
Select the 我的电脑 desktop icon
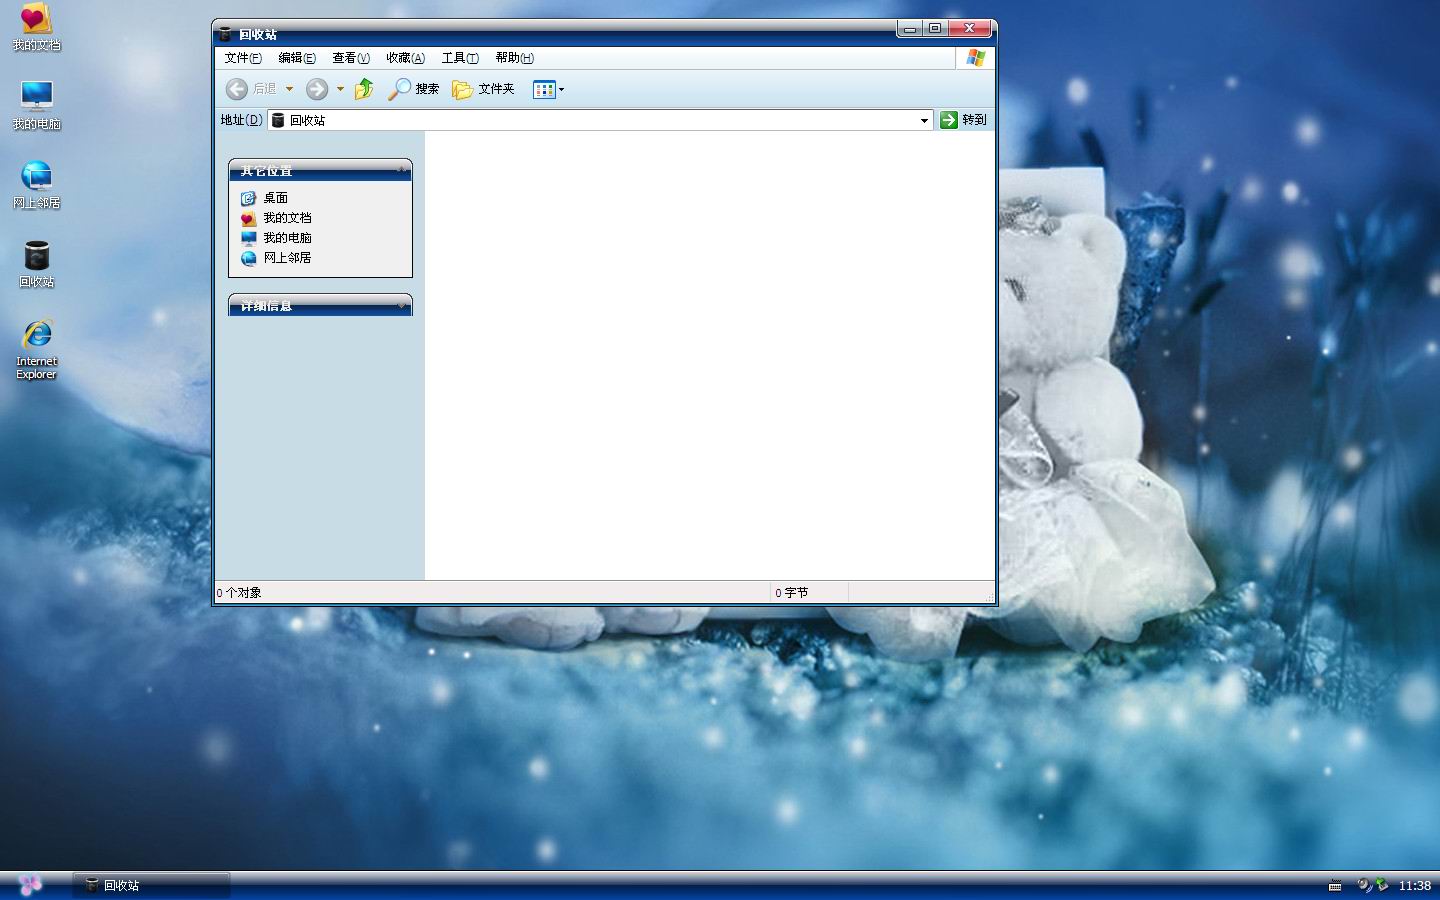pos(36,105)
